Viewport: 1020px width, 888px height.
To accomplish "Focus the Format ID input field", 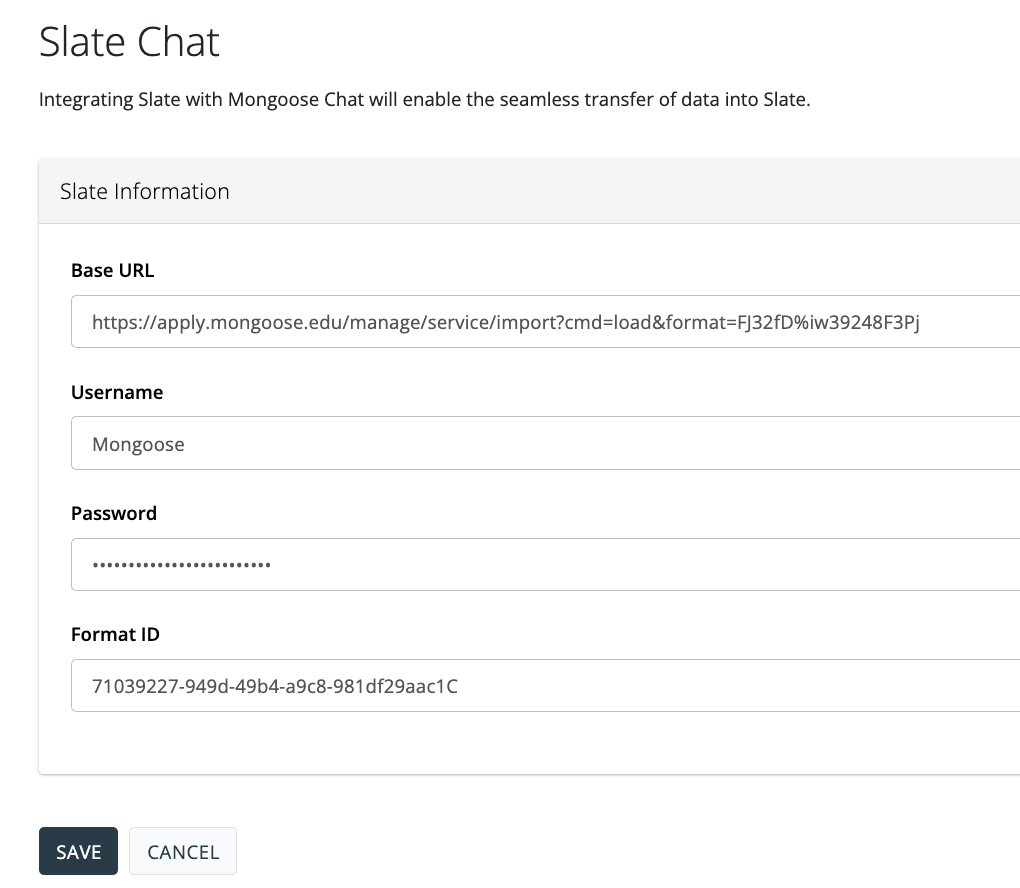I will pos(545,685).
